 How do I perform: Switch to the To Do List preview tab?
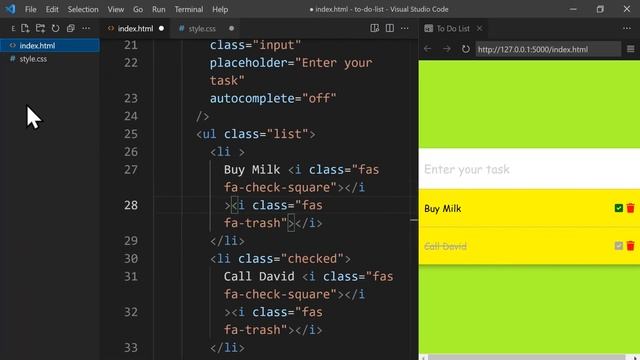[x=453, y=29]
